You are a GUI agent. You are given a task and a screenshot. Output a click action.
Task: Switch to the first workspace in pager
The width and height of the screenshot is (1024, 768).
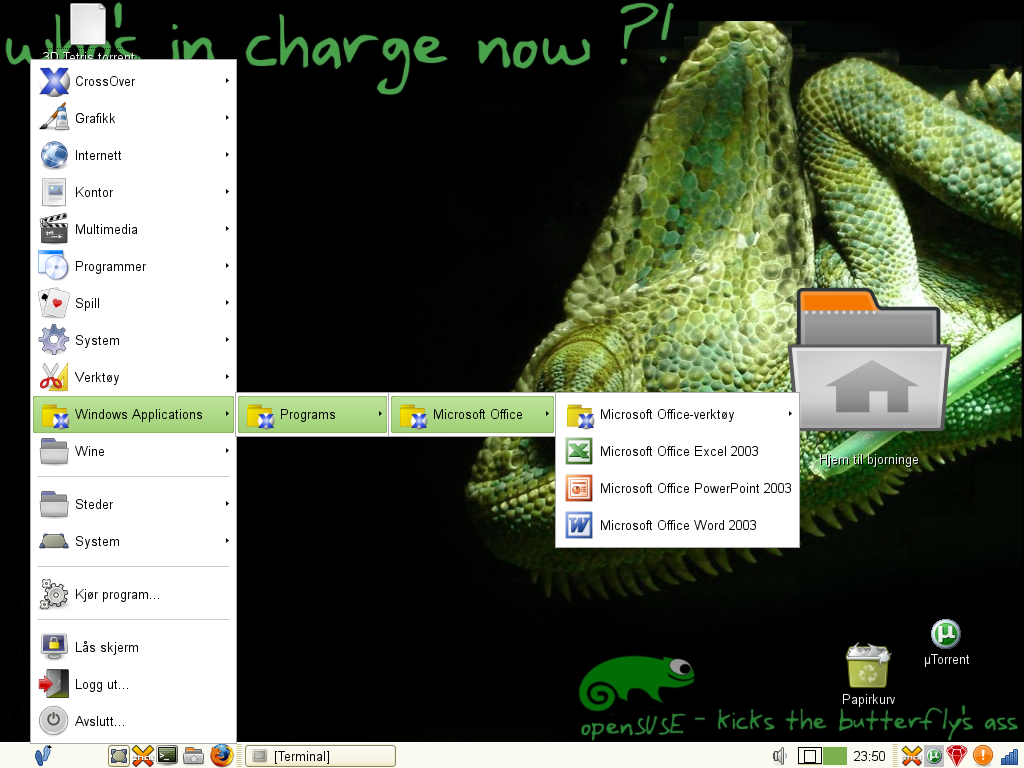coord(809,756)
